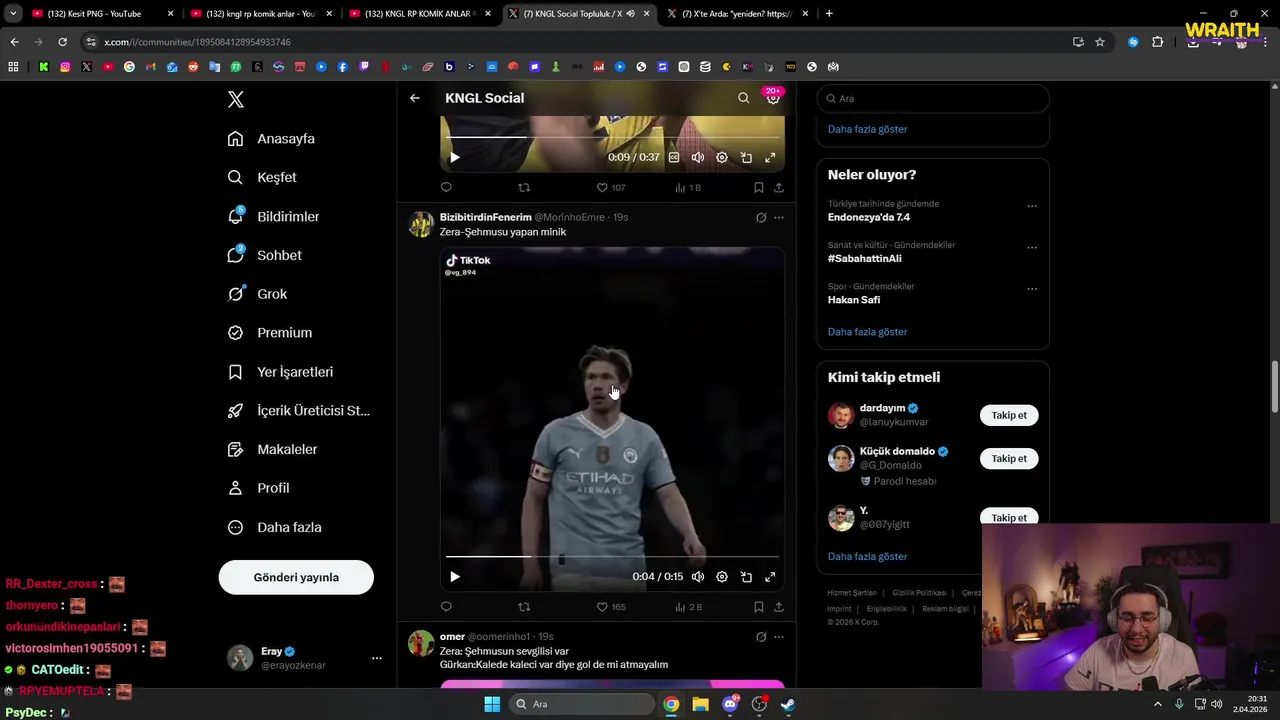Open Premium in the sidebar
This screenshot has height=720, width=1280.
pyautogui.click(x=270, y=333)
